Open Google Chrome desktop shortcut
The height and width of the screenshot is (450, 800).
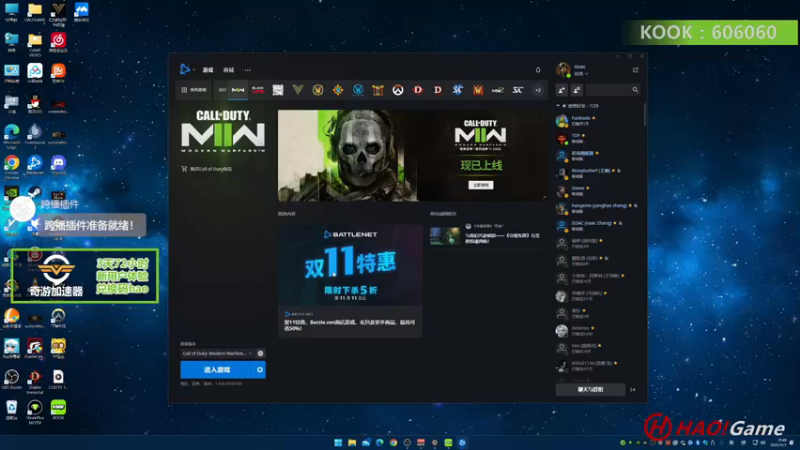(12, 165)
